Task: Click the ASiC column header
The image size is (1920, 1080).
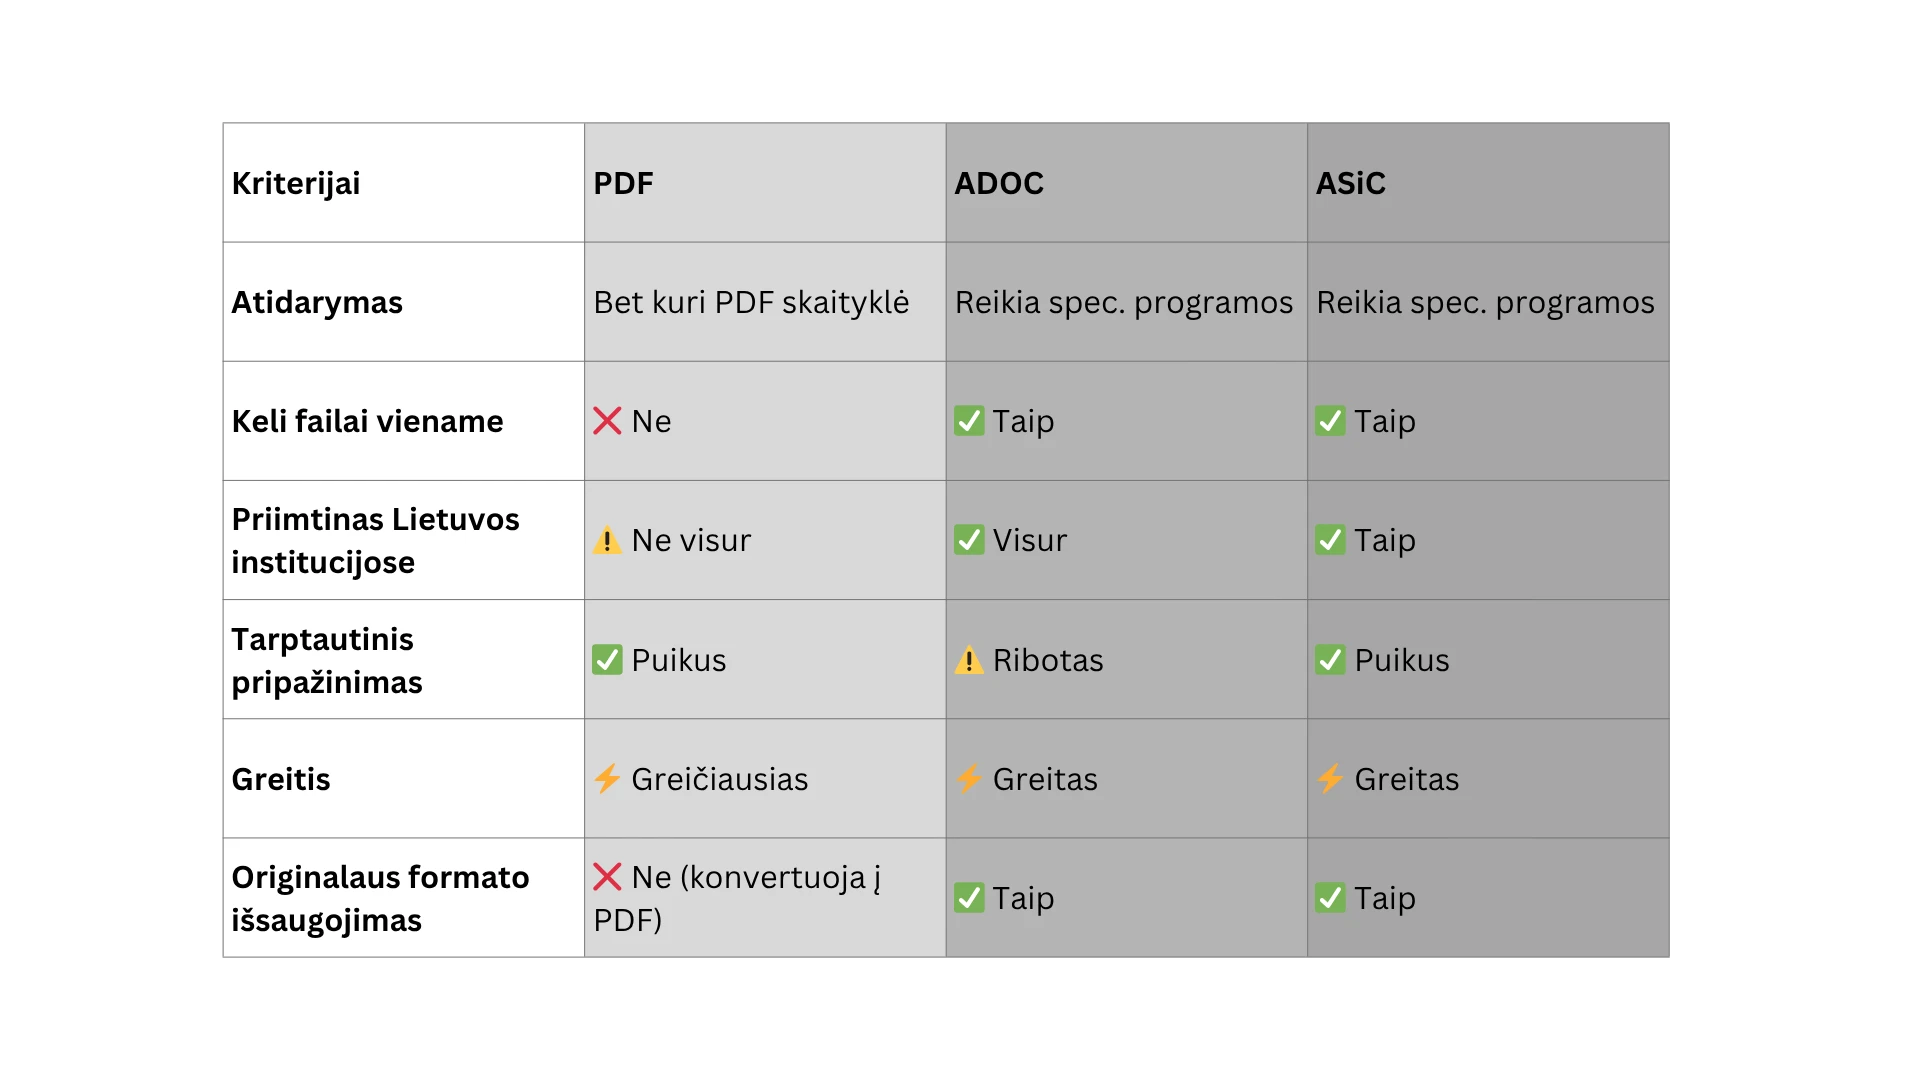Action: (x=1350, y=183)
